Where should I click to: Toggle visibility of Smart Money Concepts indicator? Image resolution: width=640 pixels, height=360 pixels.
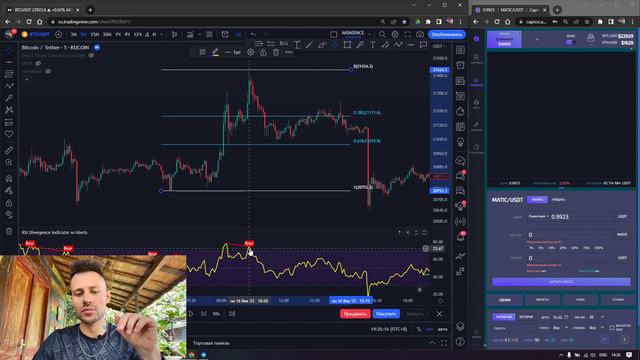tap(91, 56)
